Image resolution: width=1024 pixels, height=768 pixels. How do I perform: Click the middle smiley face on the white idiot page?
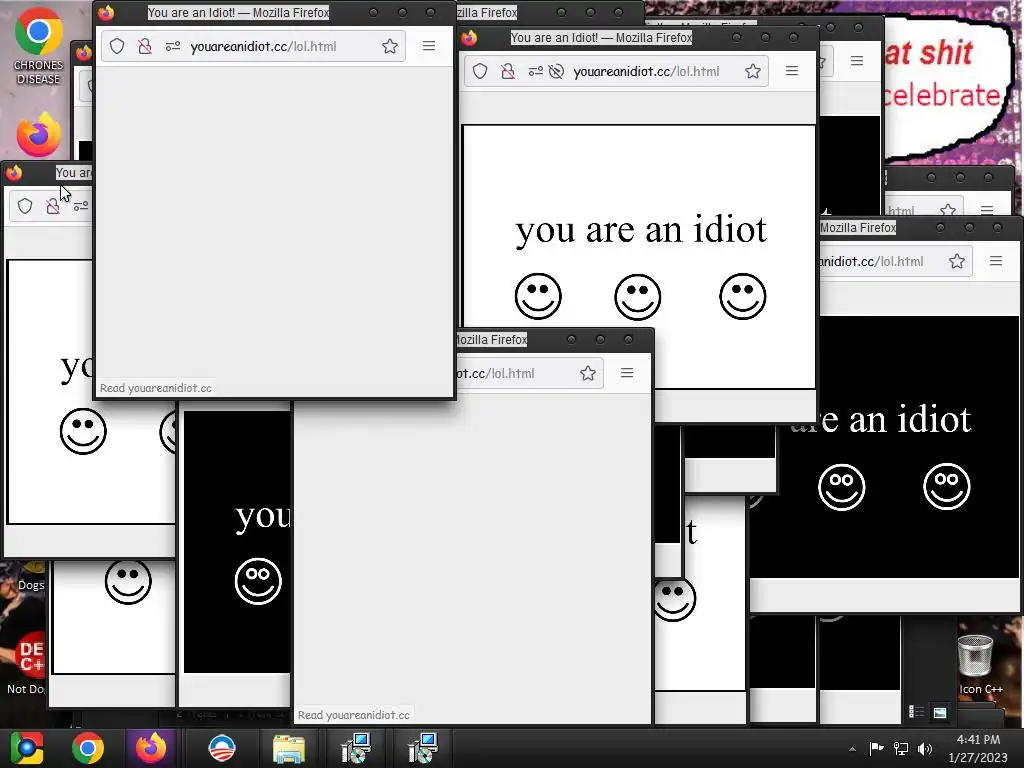(638, 297)
